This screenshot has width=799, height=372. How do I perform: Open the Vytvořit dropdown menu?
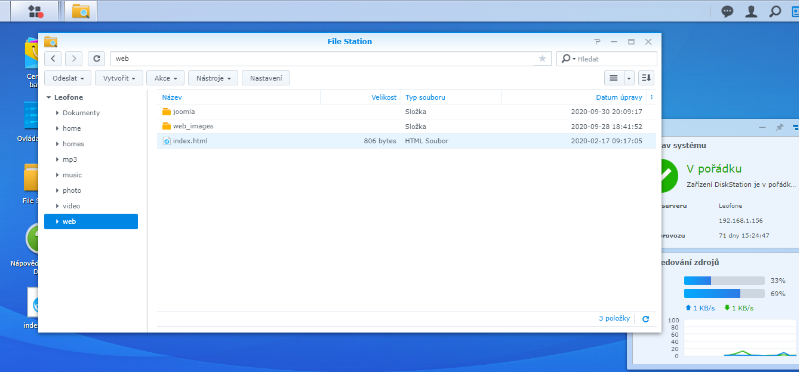point(119,78)
